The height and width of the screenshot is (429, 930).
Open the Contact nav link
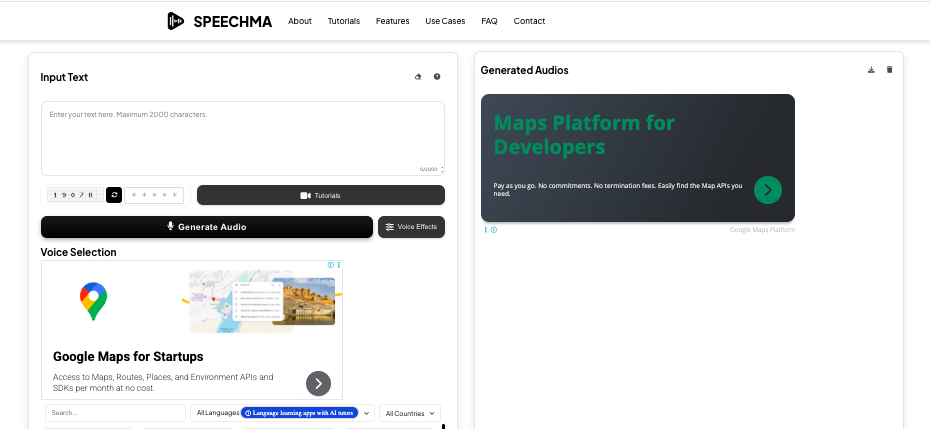[x=529, y=21]
